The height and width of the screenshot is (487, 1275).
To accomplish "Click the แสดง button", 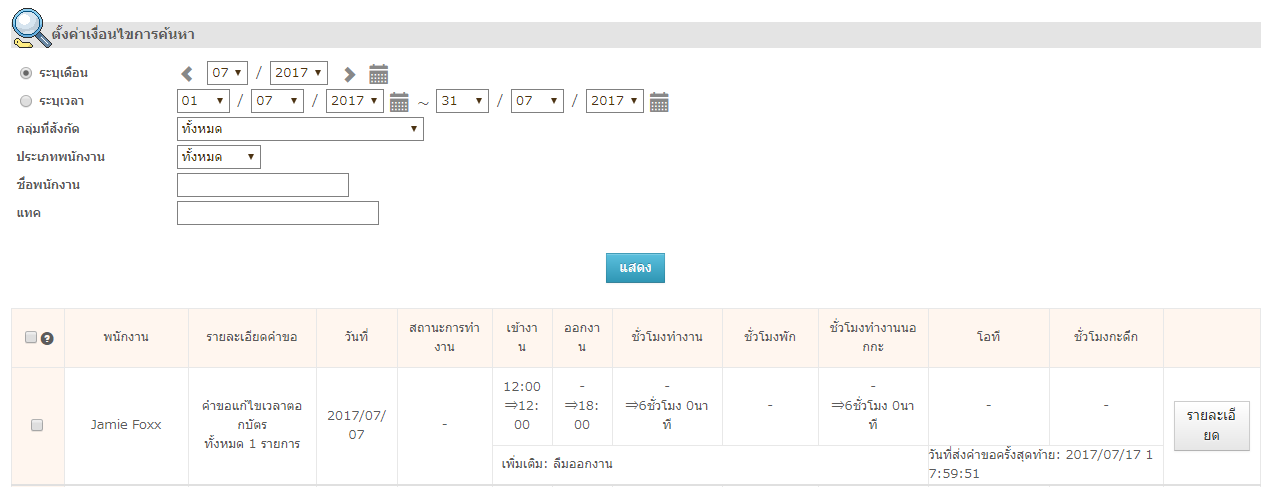I will (x=635, y=268).
